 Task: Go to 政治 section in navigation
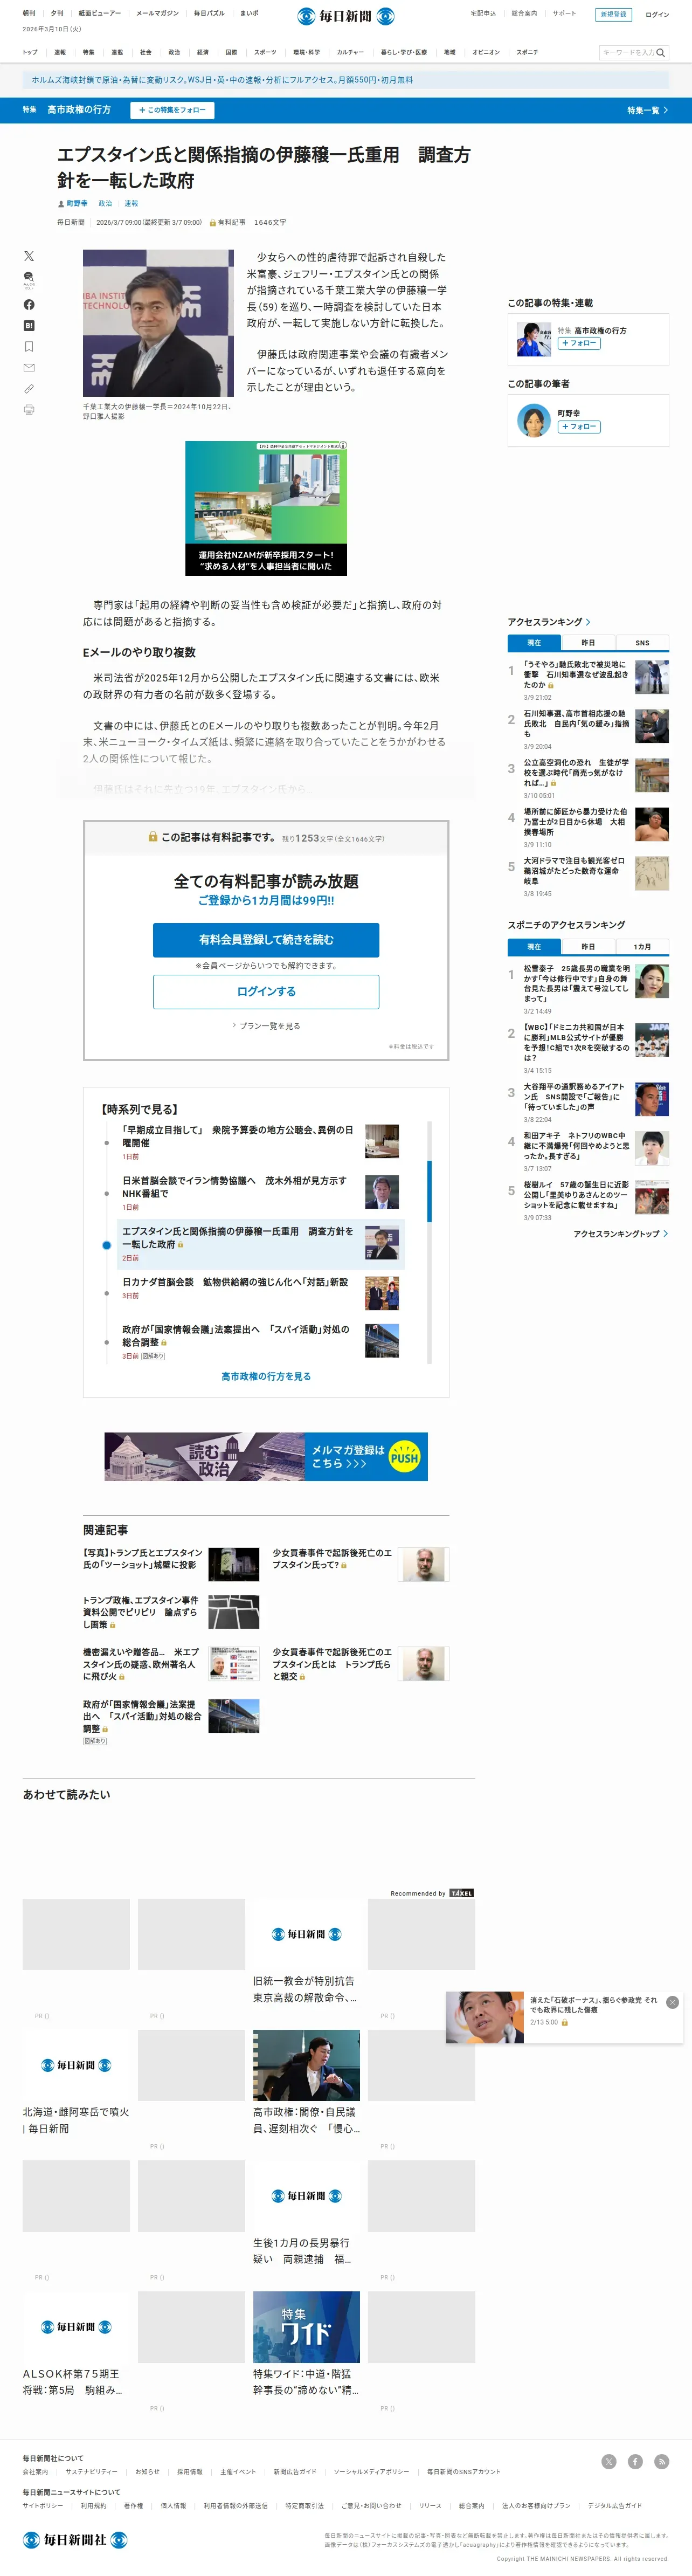(x=174, y=52)
